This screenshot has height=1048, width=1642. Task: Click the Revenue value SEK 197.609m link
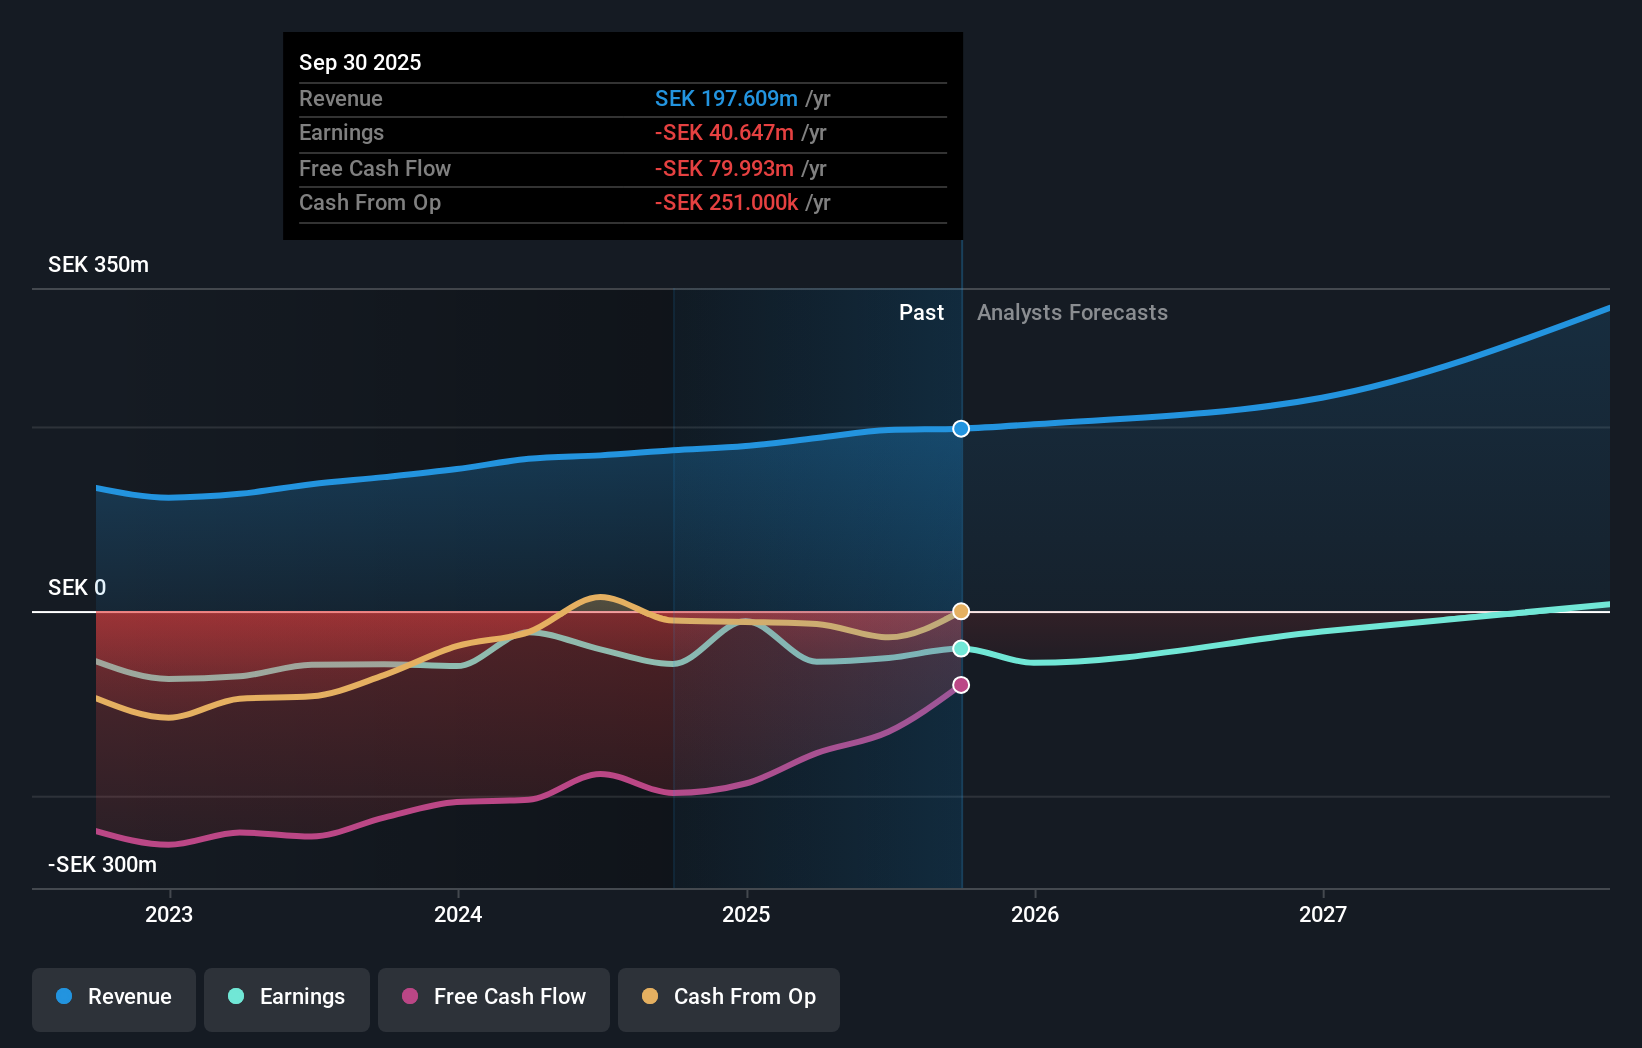coord(727,98)
